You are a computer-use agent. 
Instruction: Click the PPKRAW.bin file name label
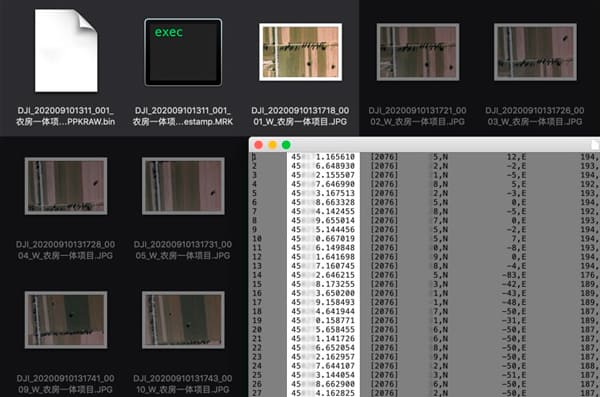click(x=65, y=116)
